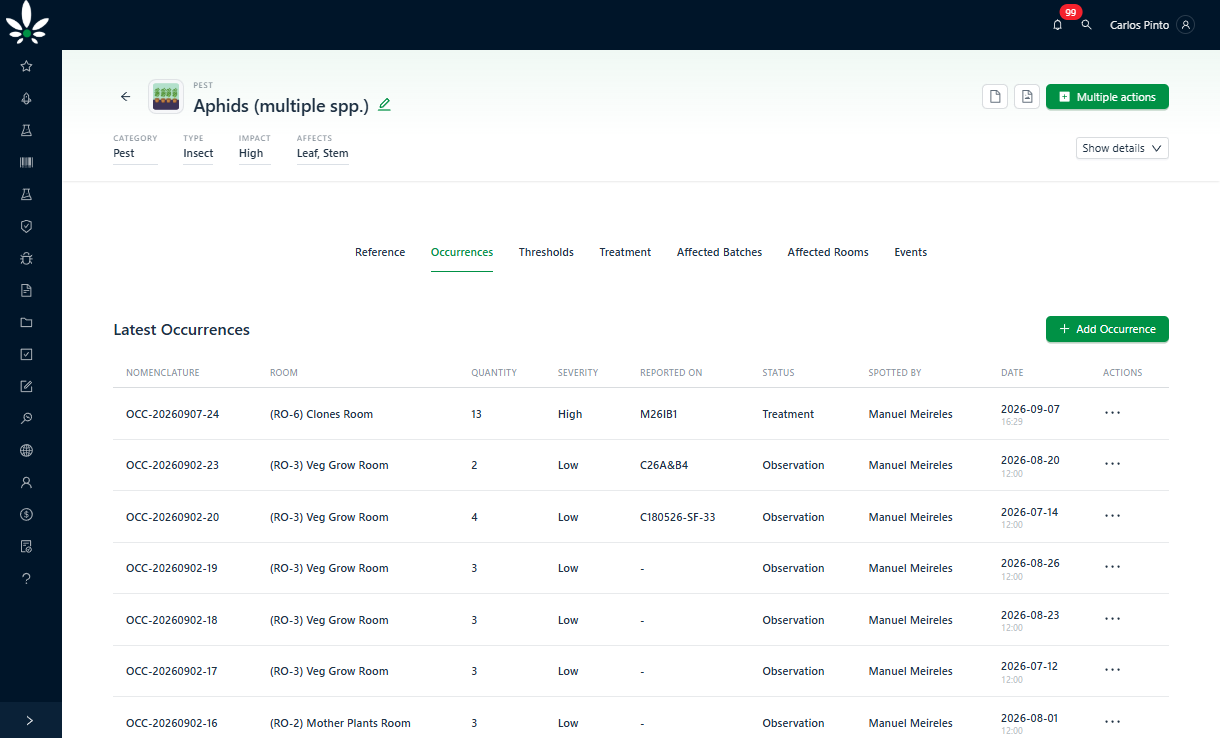The height and width of the screenshot is (738, 1220).
Task: Open actions menu for OCC-20260902-23
Action: tap(1112, 465)
